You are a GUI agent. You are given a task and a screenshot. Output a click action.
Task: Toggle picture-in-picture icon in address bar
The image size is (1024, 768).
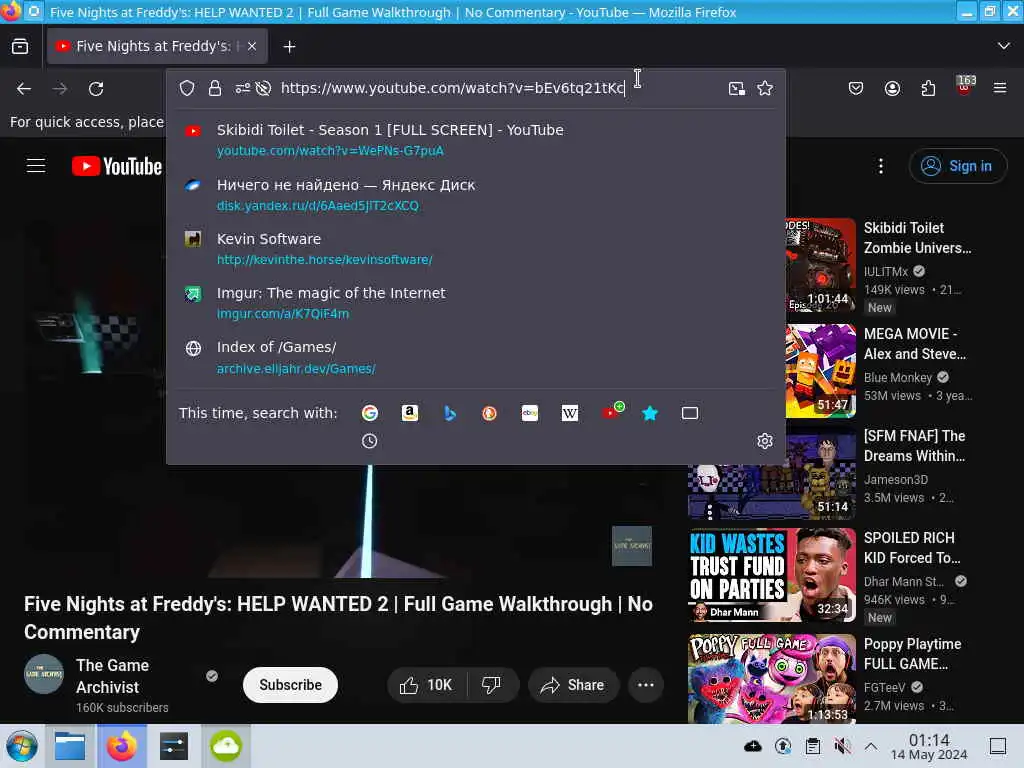[x=737, y=88]
